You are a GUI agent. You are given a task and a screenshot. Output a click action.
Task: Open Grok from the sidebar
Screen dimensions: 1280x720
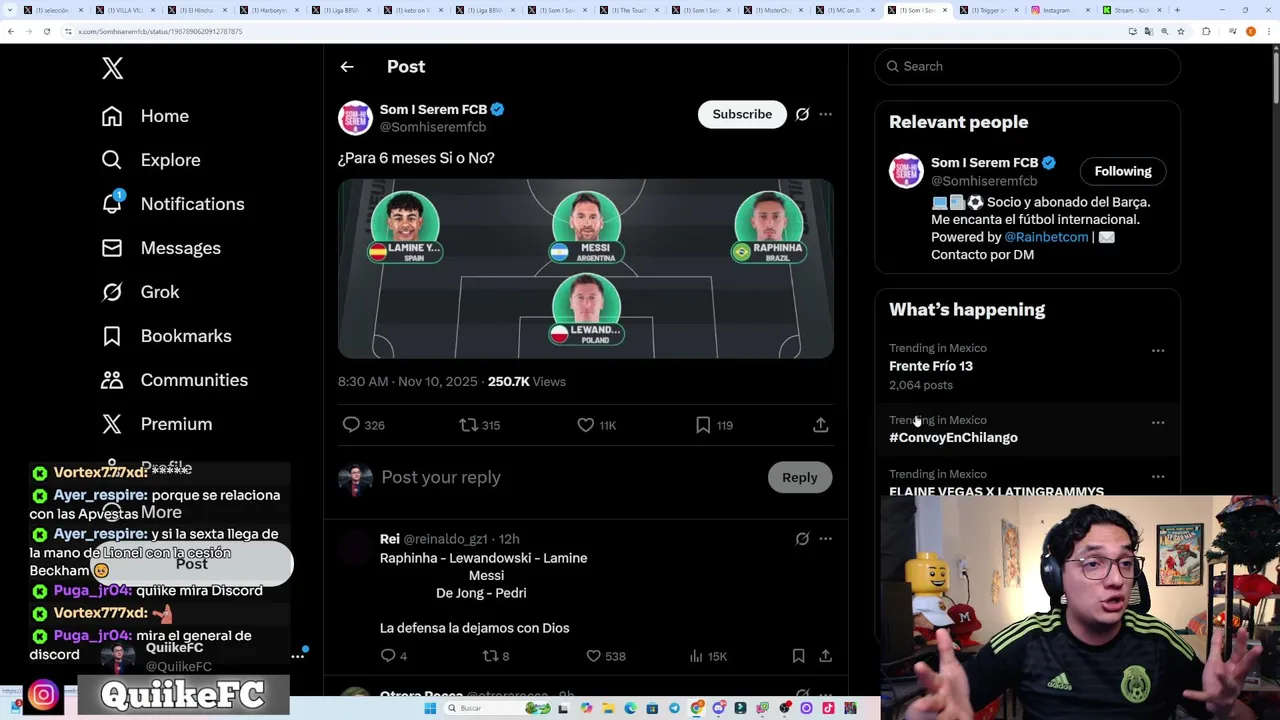coord(140,292)
